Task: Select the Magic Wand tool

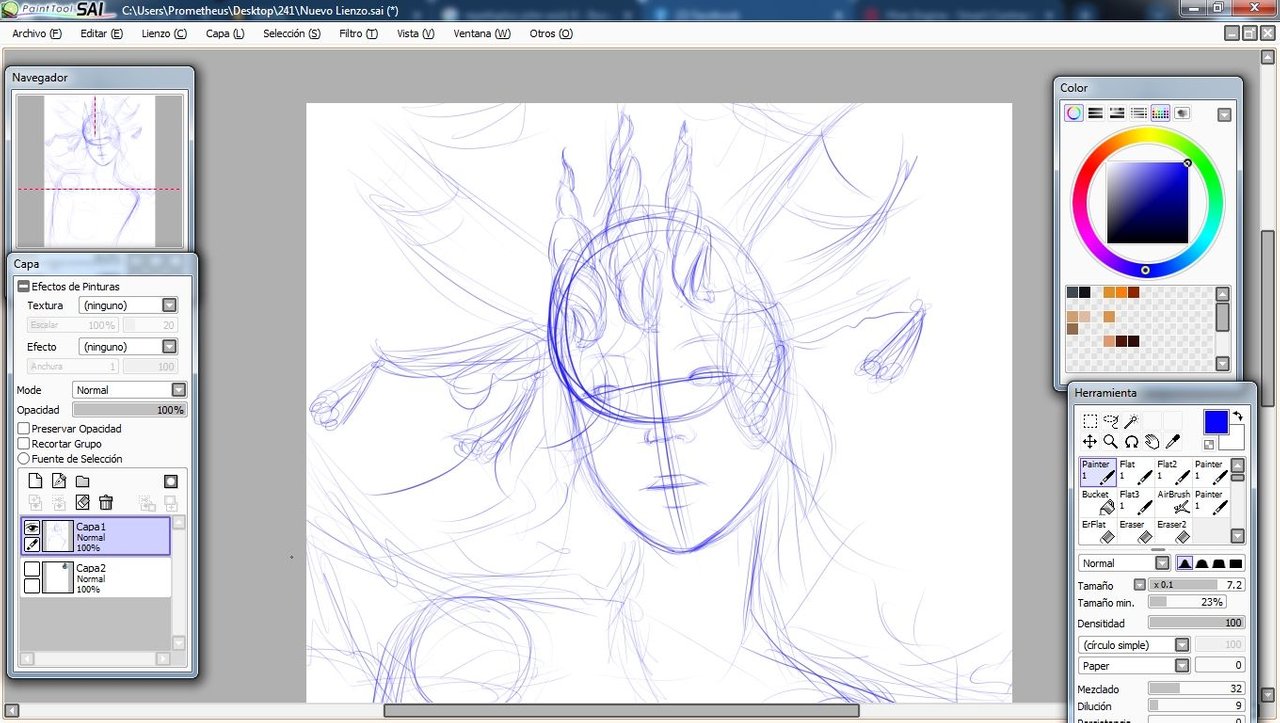Action: [1131, 422]
